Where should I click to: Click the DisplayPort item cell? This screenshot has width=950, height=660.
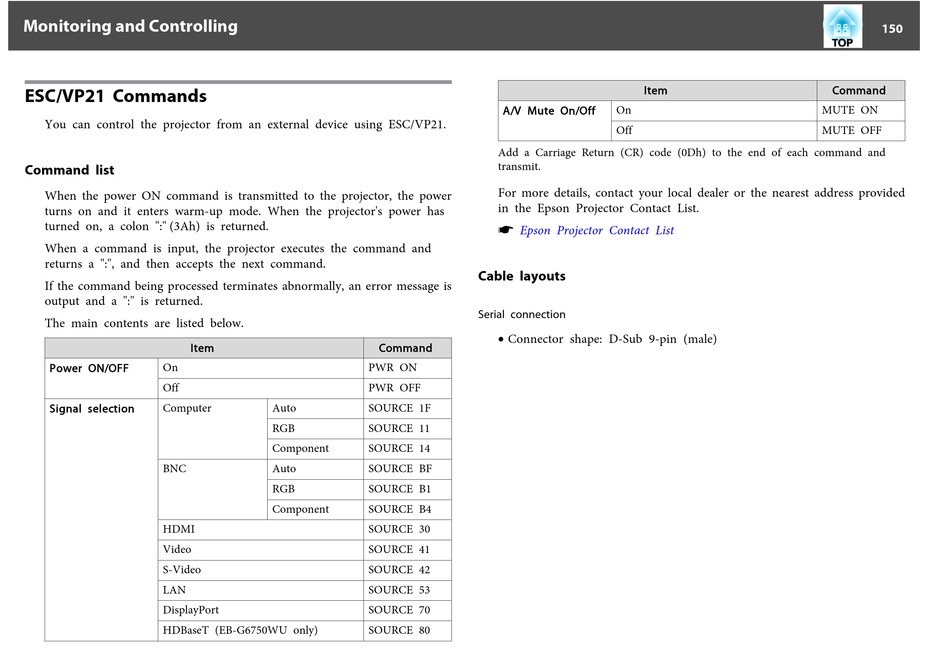[261, 610]
